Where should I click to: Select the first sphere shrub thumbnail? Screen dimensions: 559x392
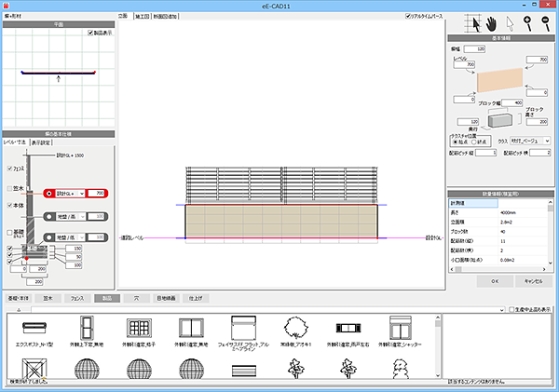click(x=87, y=369)
